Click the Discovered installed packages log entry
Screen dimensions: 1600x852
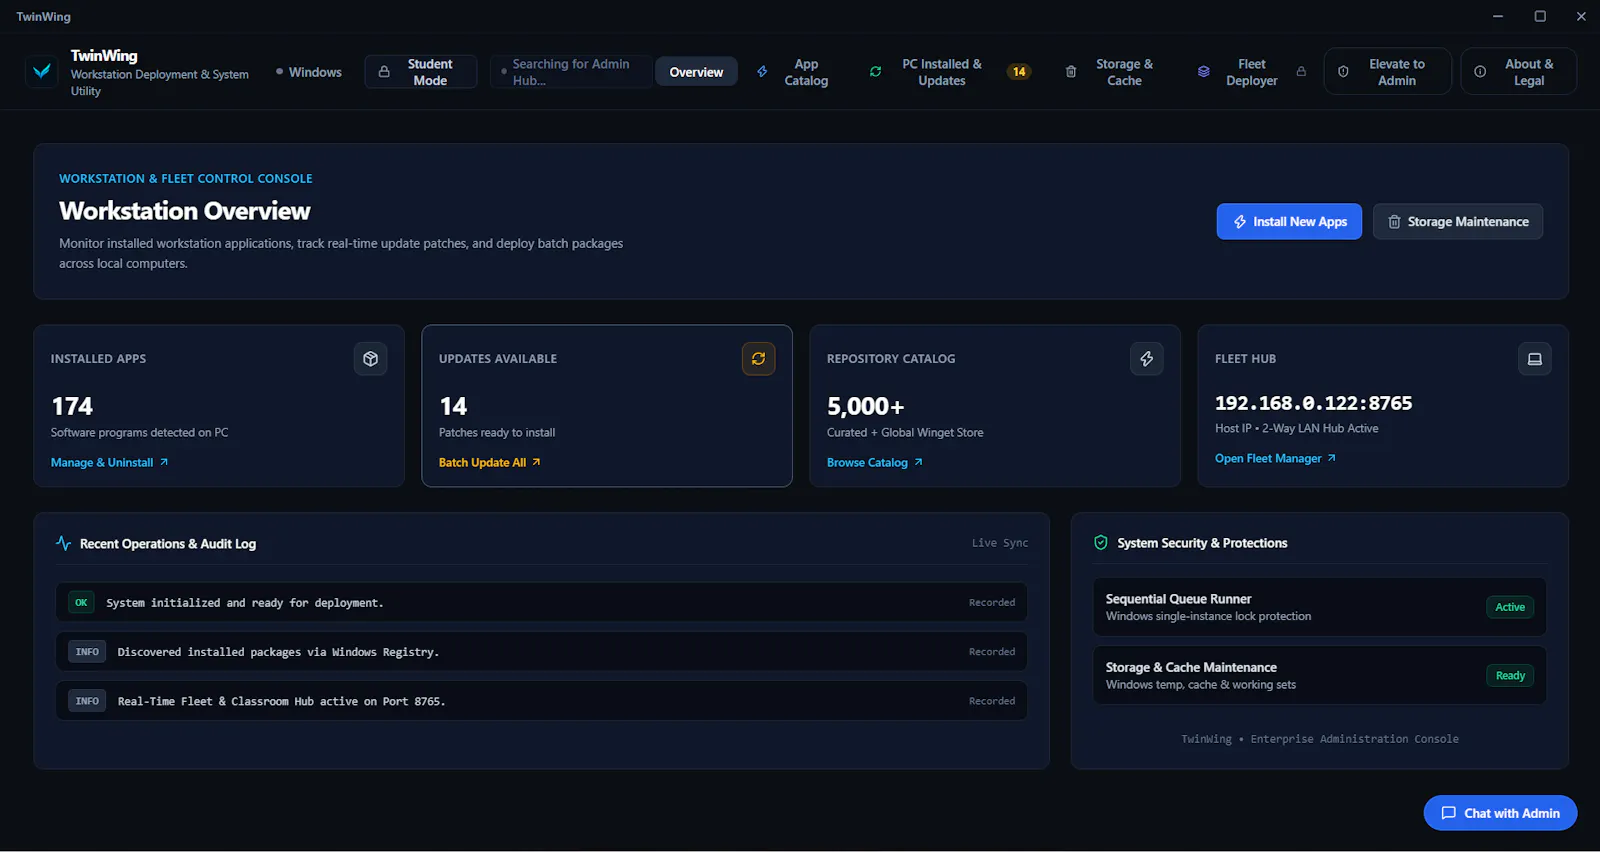541,652
